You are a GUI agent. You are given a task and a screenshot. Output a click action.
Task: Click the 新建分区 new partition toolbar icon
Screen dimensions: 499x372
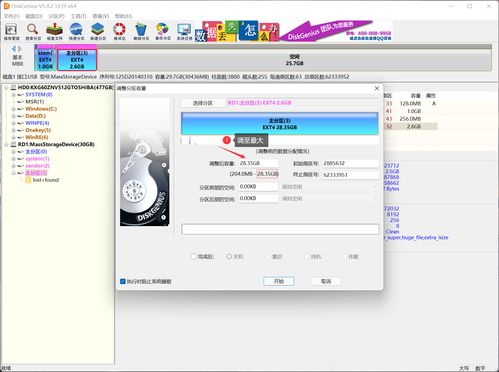[x=98, y=32]
